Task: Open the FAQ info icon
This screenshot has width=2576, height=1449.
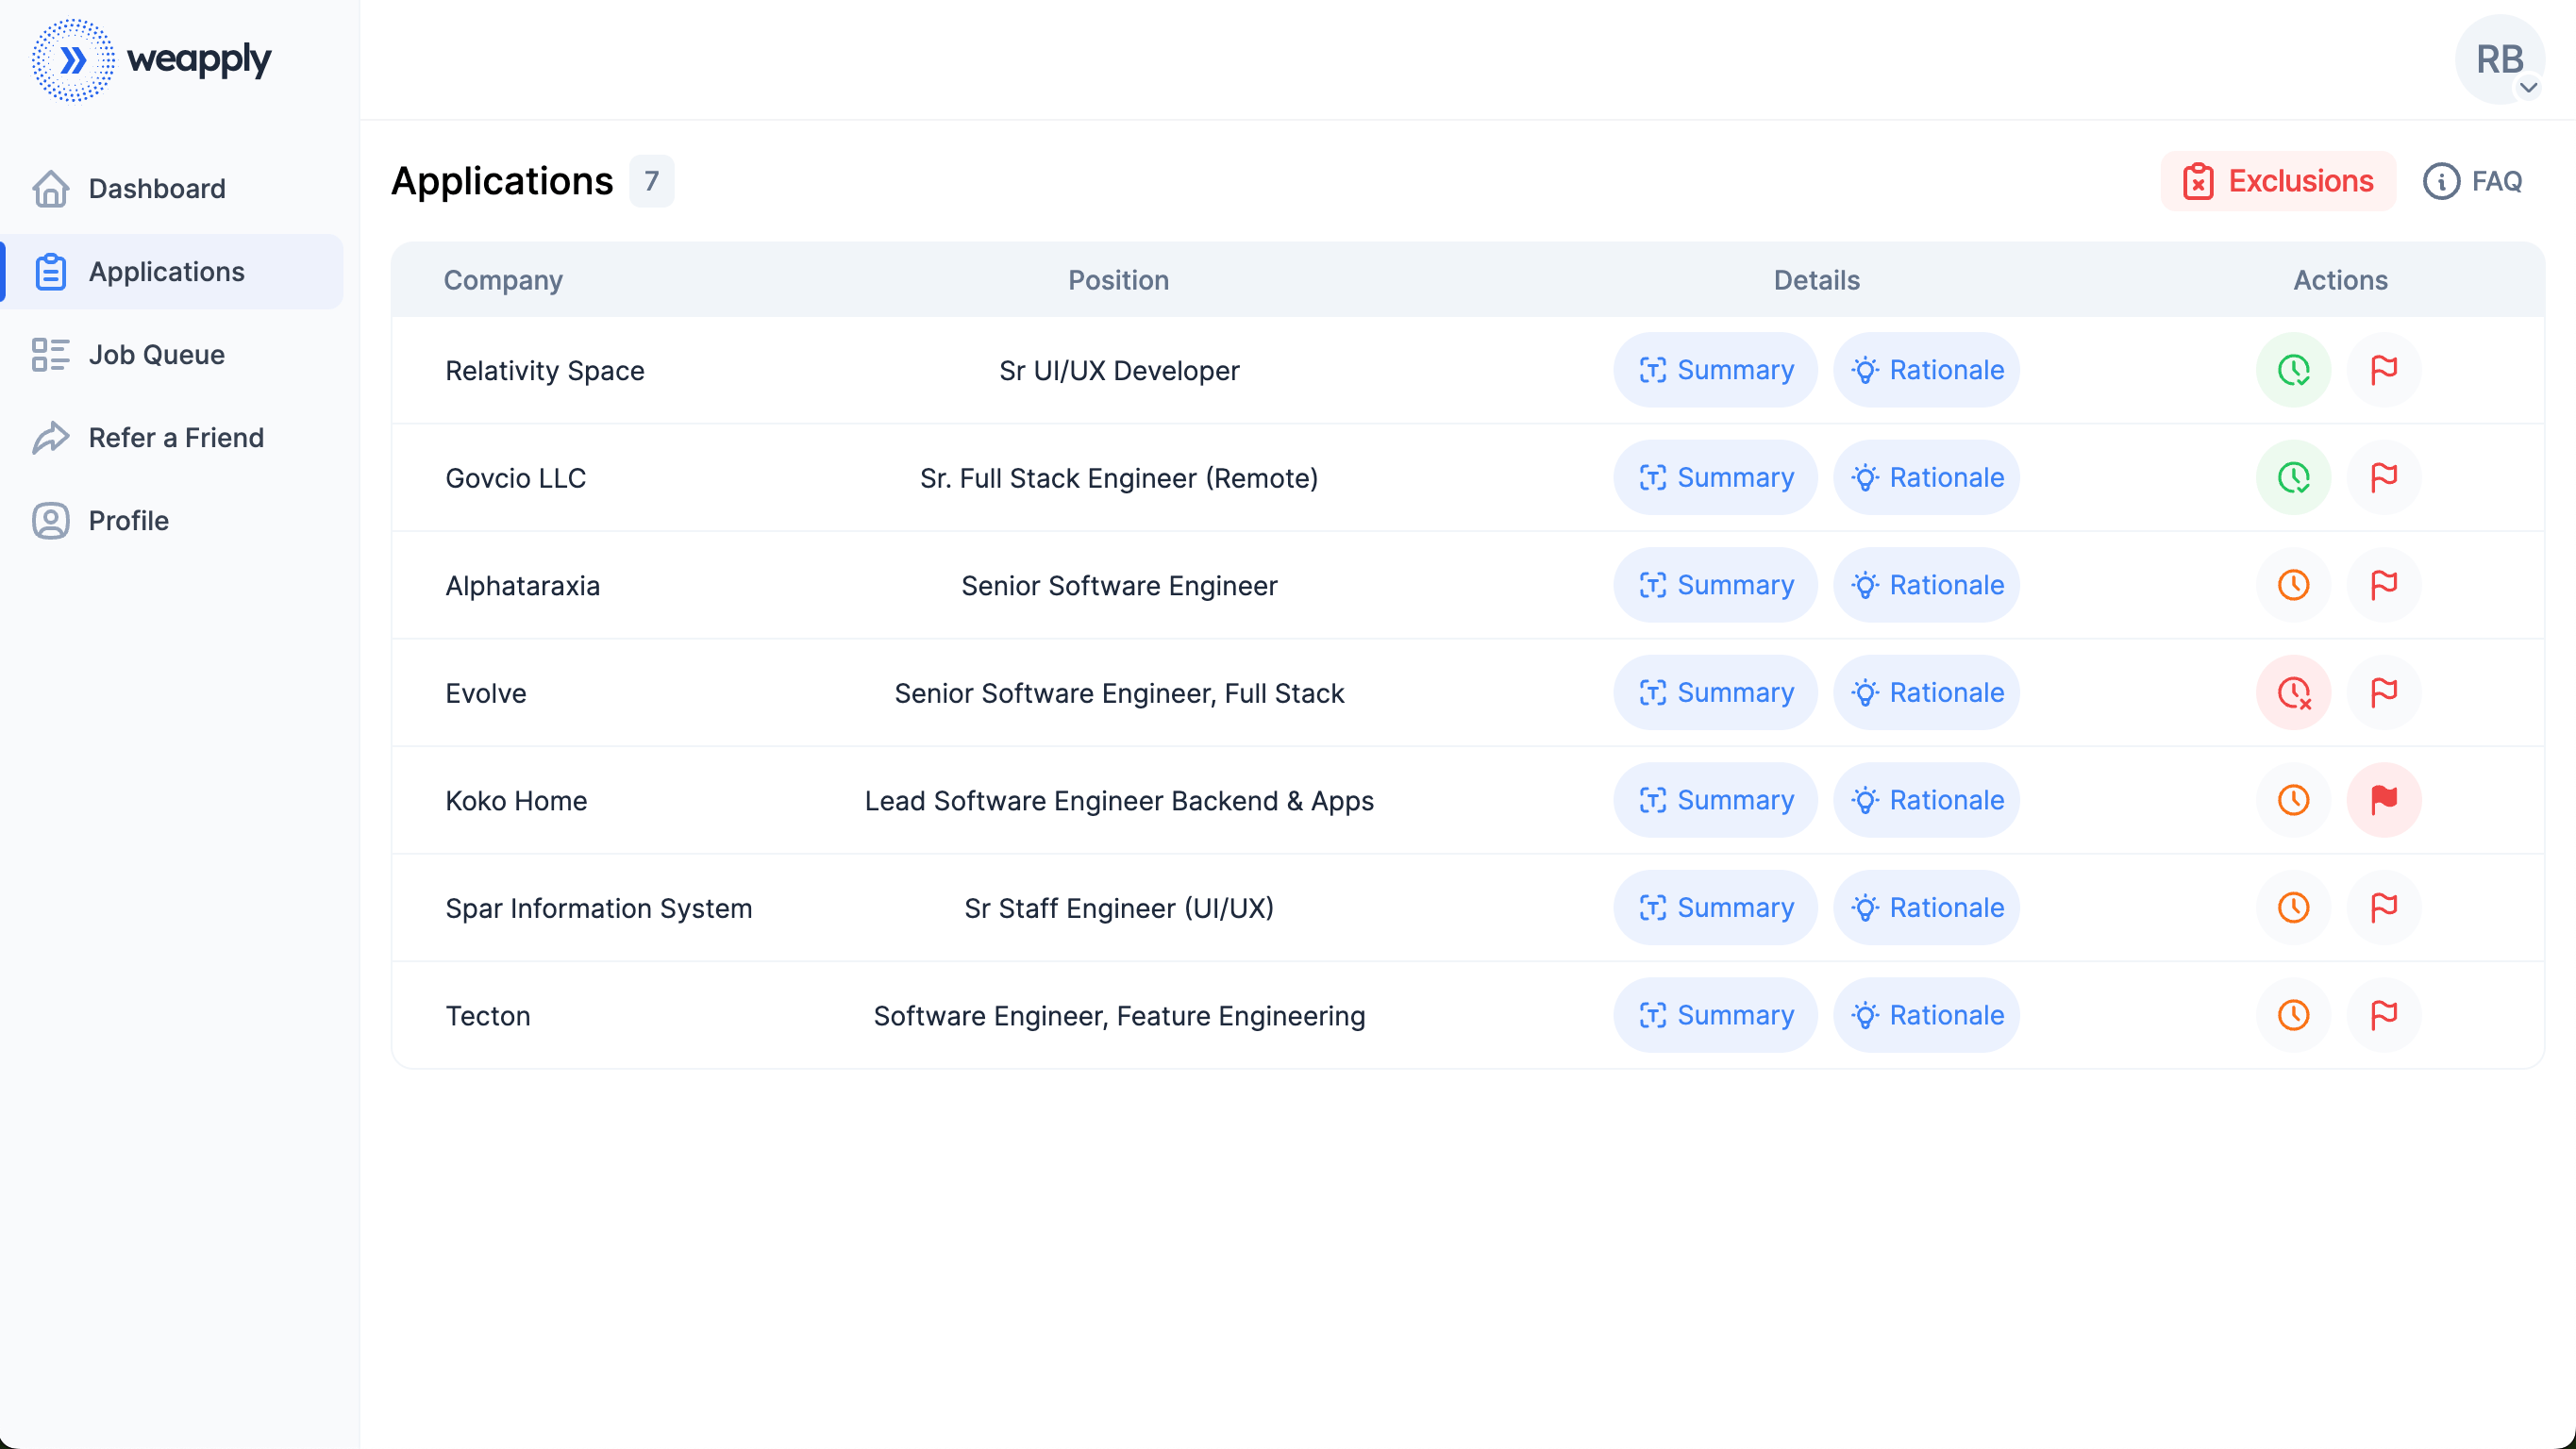Action: pyautogui.click(x=2440, y=181)
